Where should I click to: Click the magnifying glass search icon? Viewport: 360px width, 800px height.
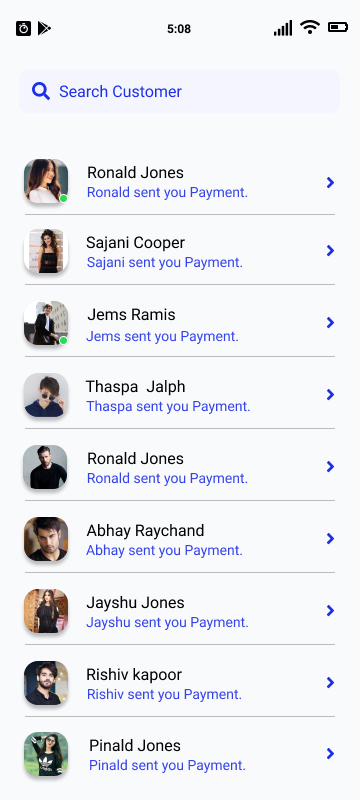click(x=41, y=91)
